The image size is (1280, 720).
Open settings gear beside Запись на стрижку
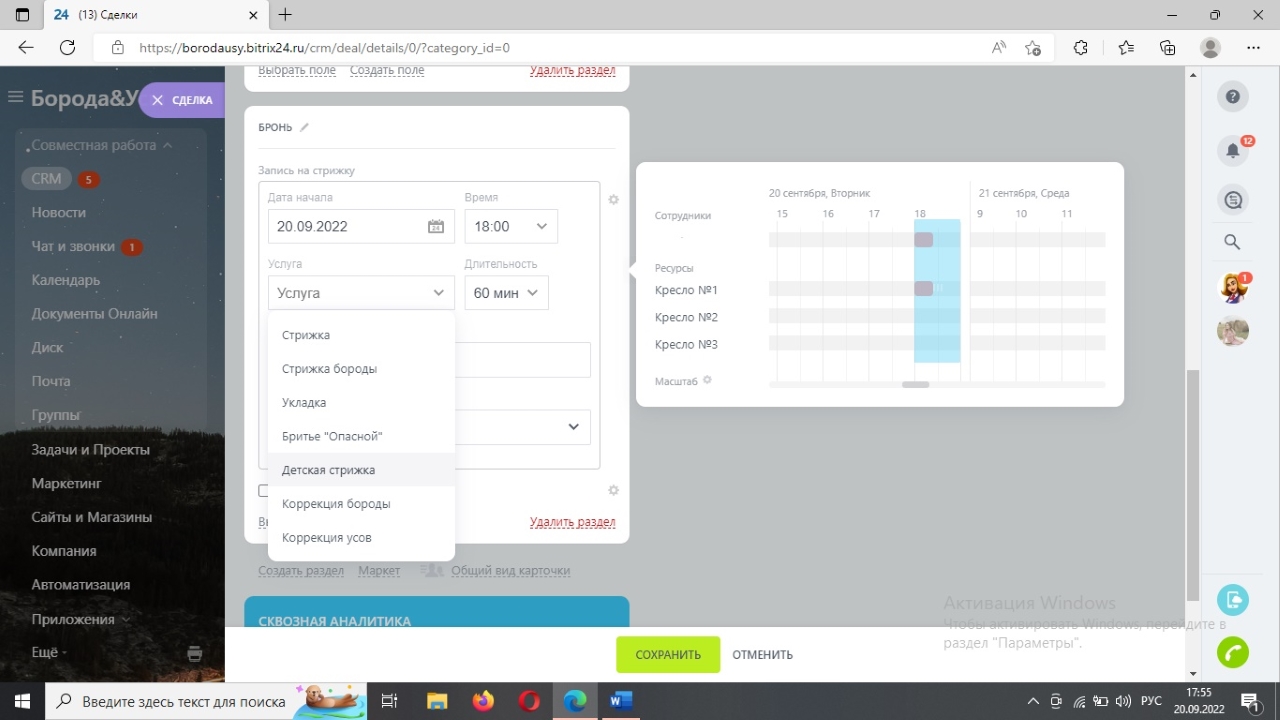click(613, 199)
